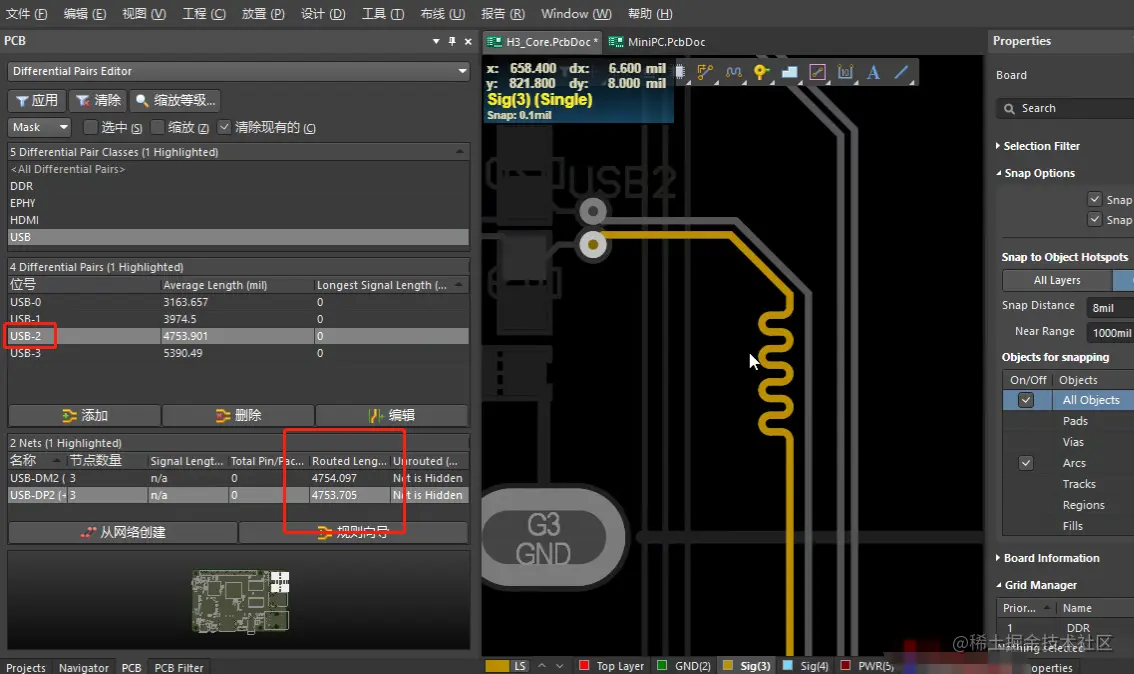Screen dimensions: 1134x674
Task: Open the 文件 (F) menu
Action: pos(27,14)
